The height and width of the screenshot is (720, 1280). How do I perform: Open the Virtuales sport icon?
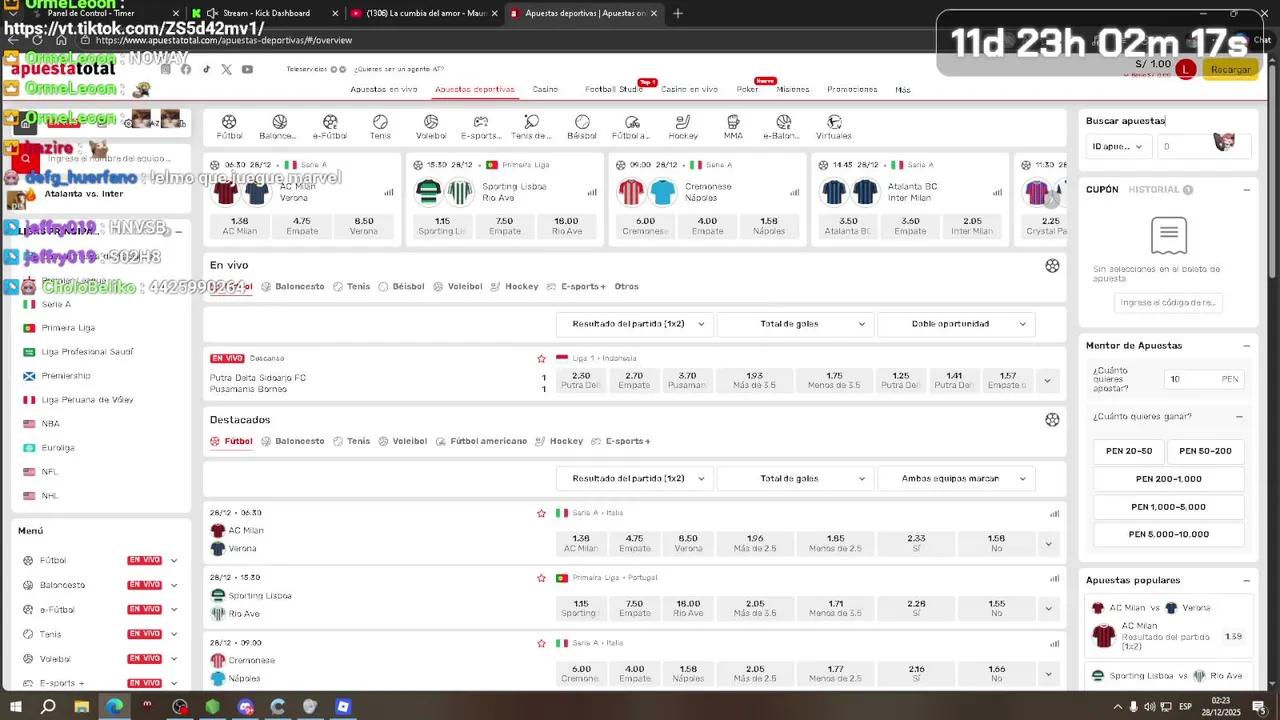834,122
